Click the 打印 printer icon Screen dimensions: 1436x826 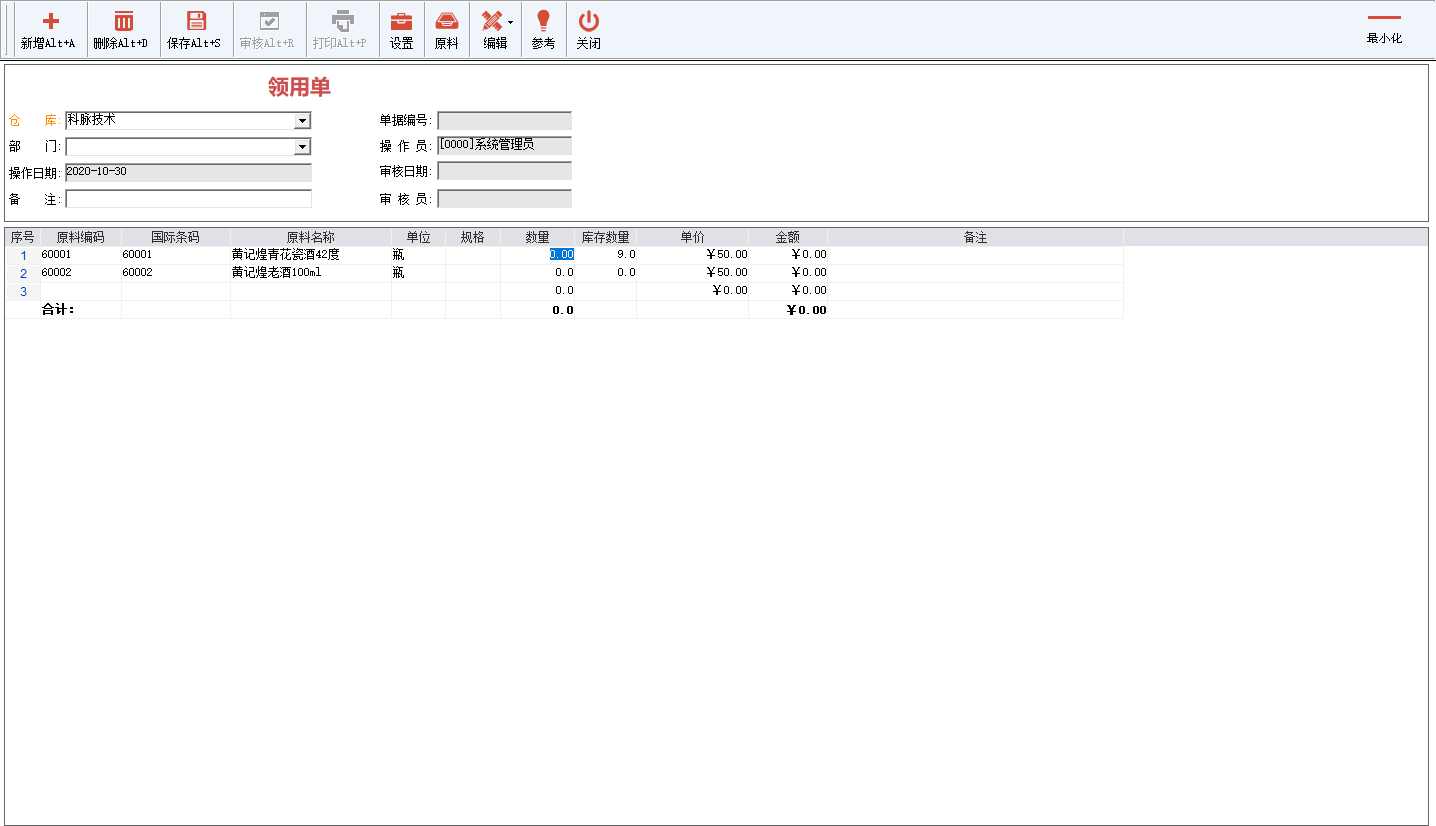coord(343,21)
